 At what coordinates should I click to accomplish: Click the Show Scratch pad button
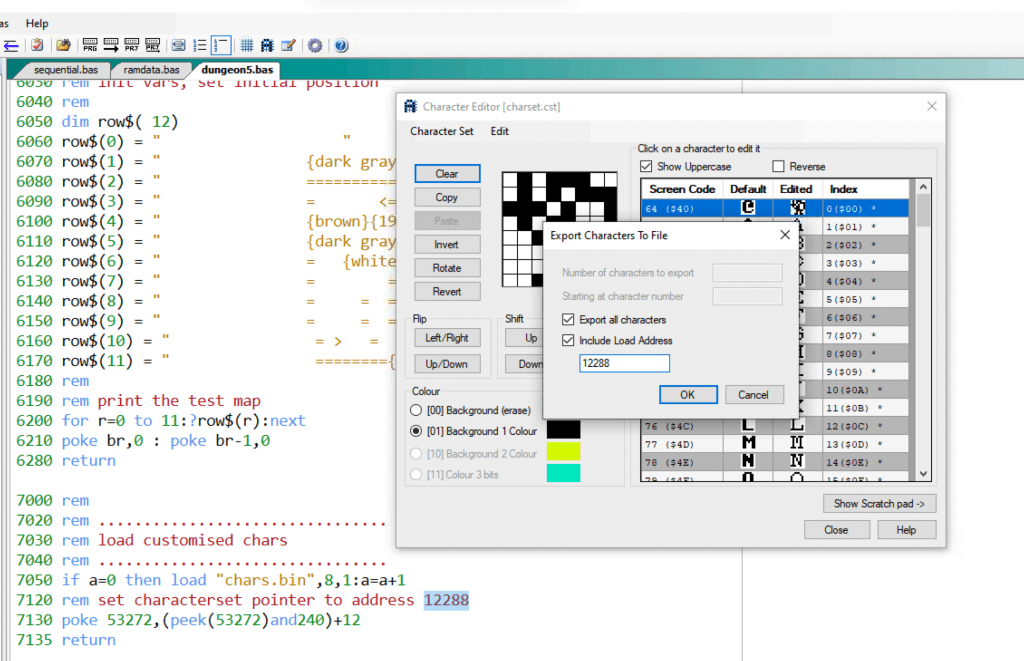pyautogui.click(x=879, y=504)
